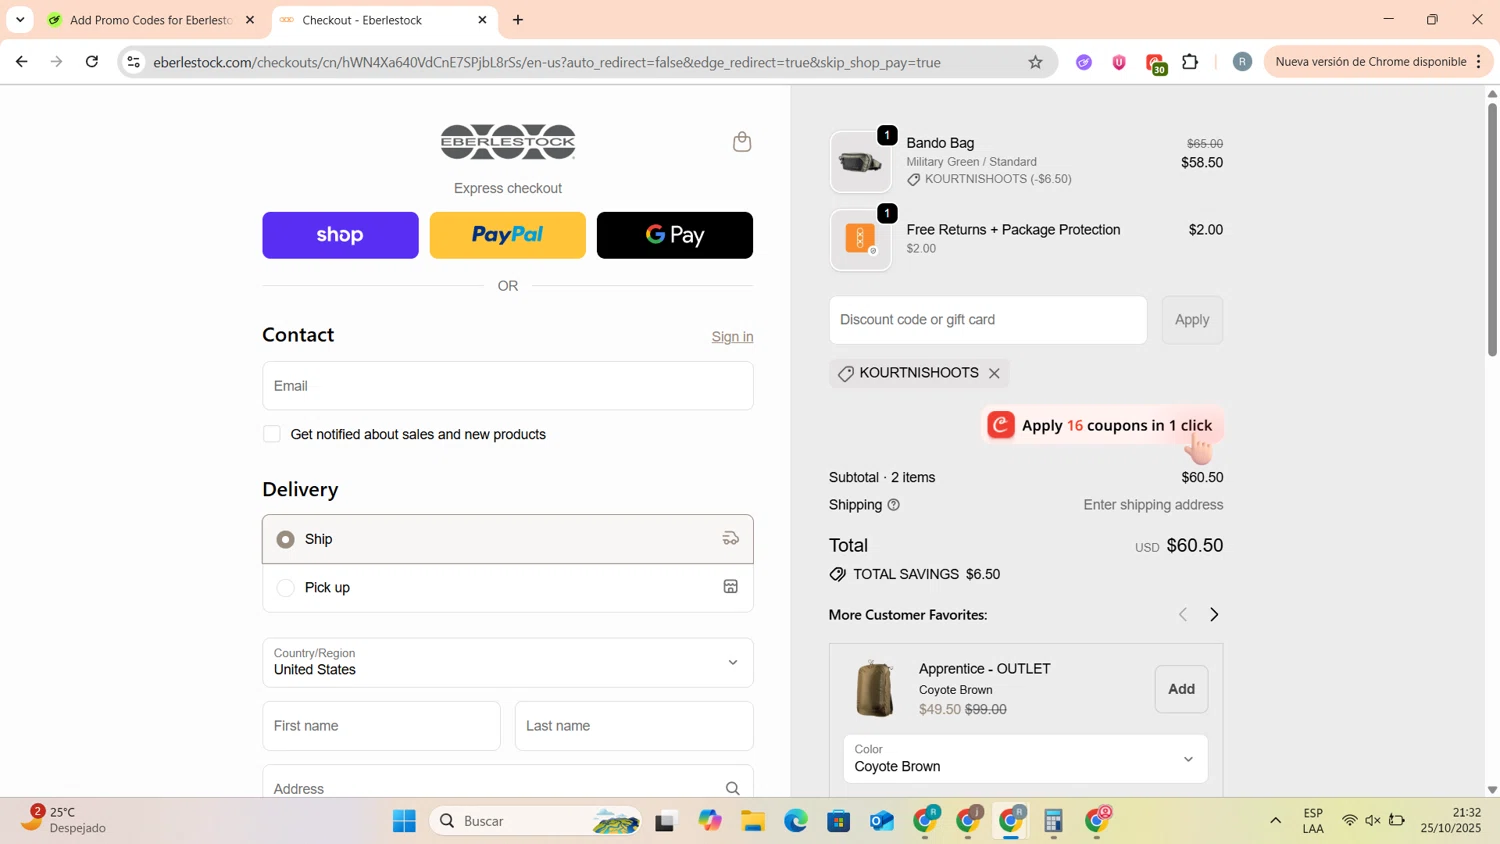Remove the KOURTNISHOOTS discount code

(x=994, y=373)
